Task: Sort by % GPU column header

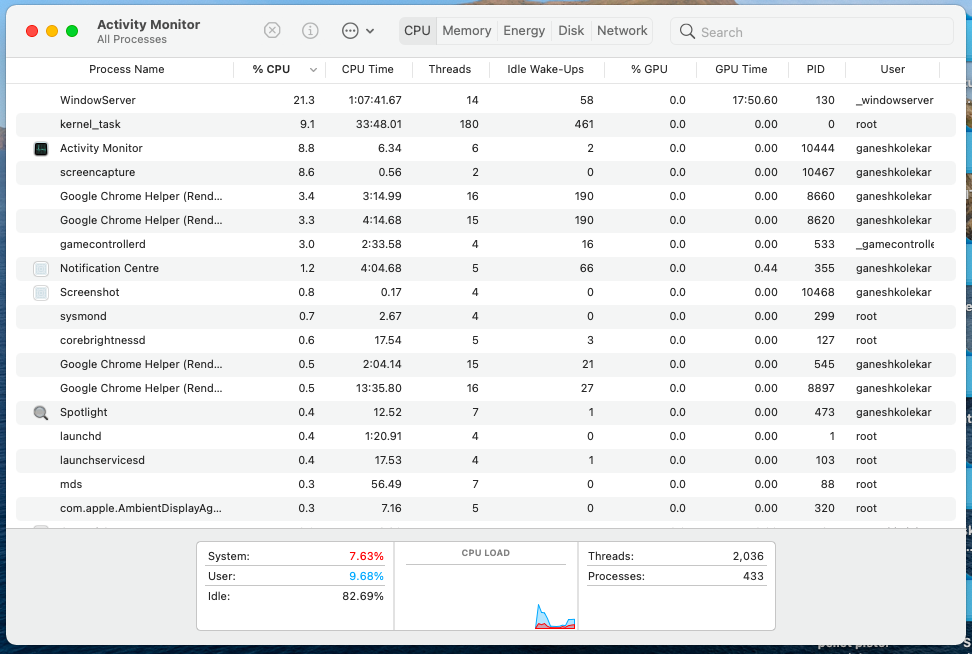Action: point(649,69)
